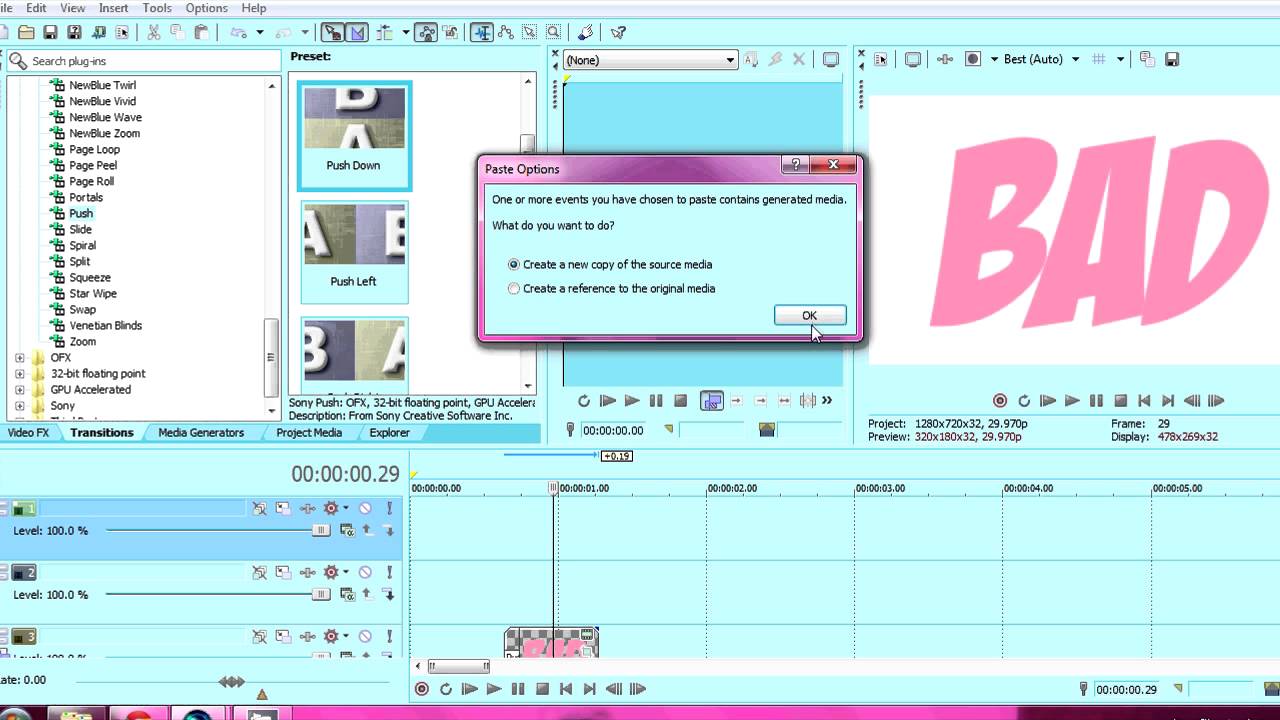
Task: Switch to the Video FX tab
Action: coord(28,433)
